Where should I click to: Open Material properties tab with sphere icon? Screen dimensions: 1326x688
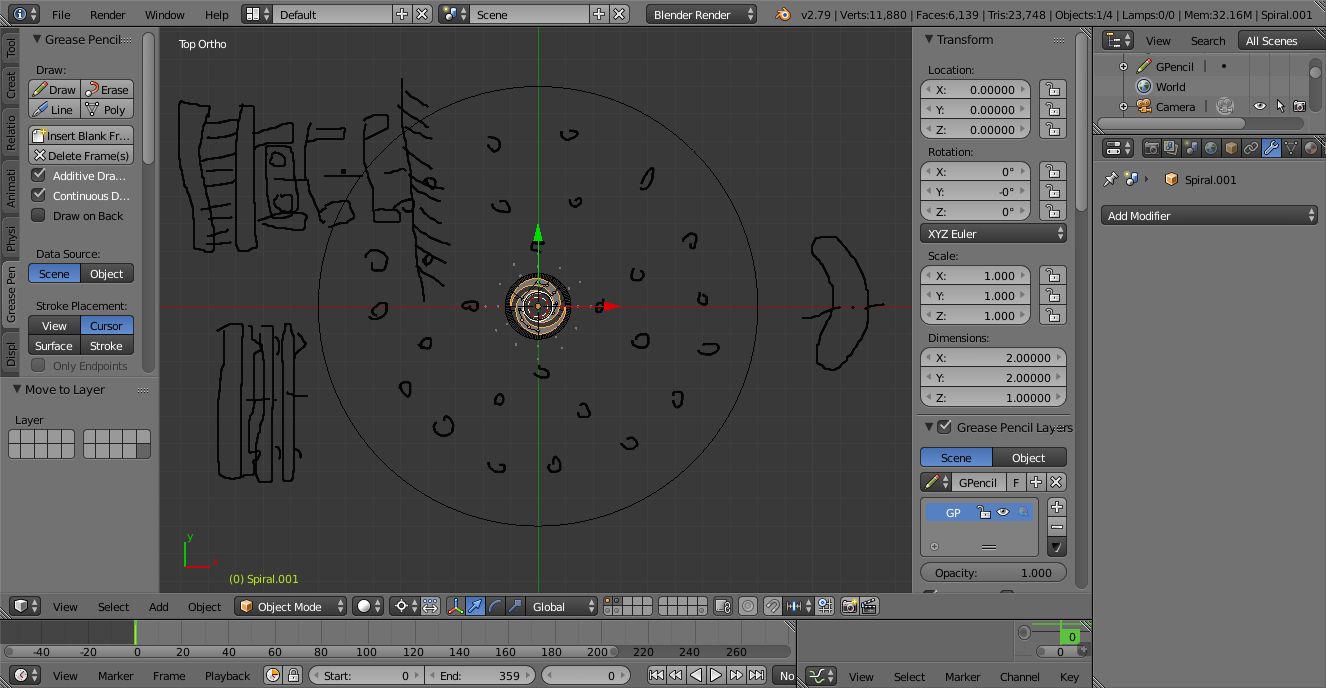coord(1311,148)
